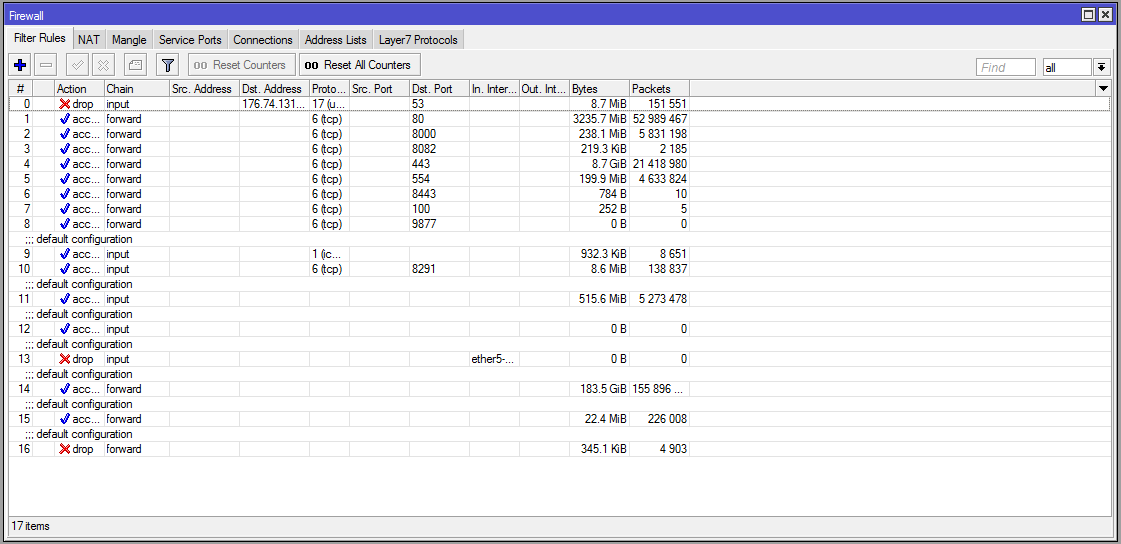
Task: Click accept icon of rule 11
Action: click(64, 300)
